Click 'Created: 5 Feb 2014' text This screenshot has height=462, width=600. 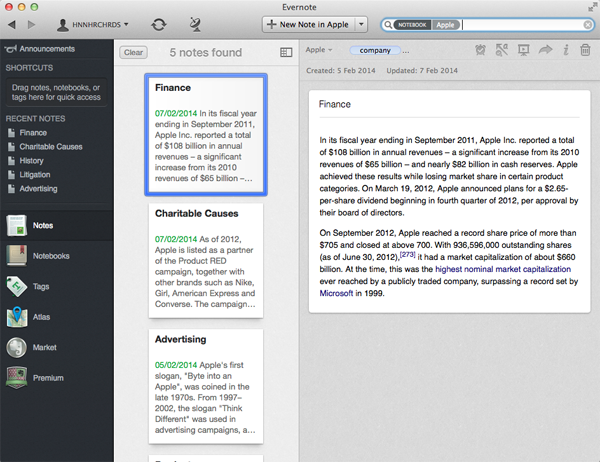341,70
